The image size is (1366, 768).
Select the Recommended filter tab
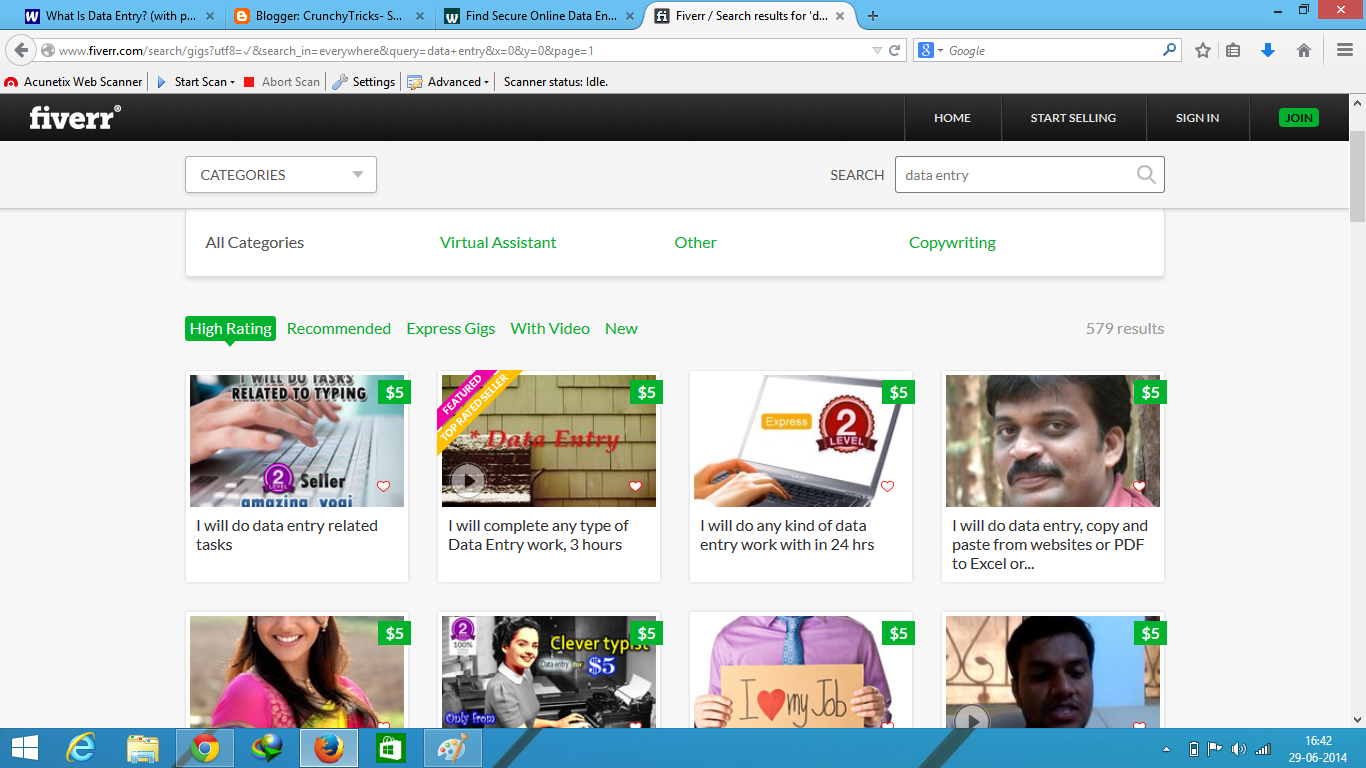pos(339,328)
